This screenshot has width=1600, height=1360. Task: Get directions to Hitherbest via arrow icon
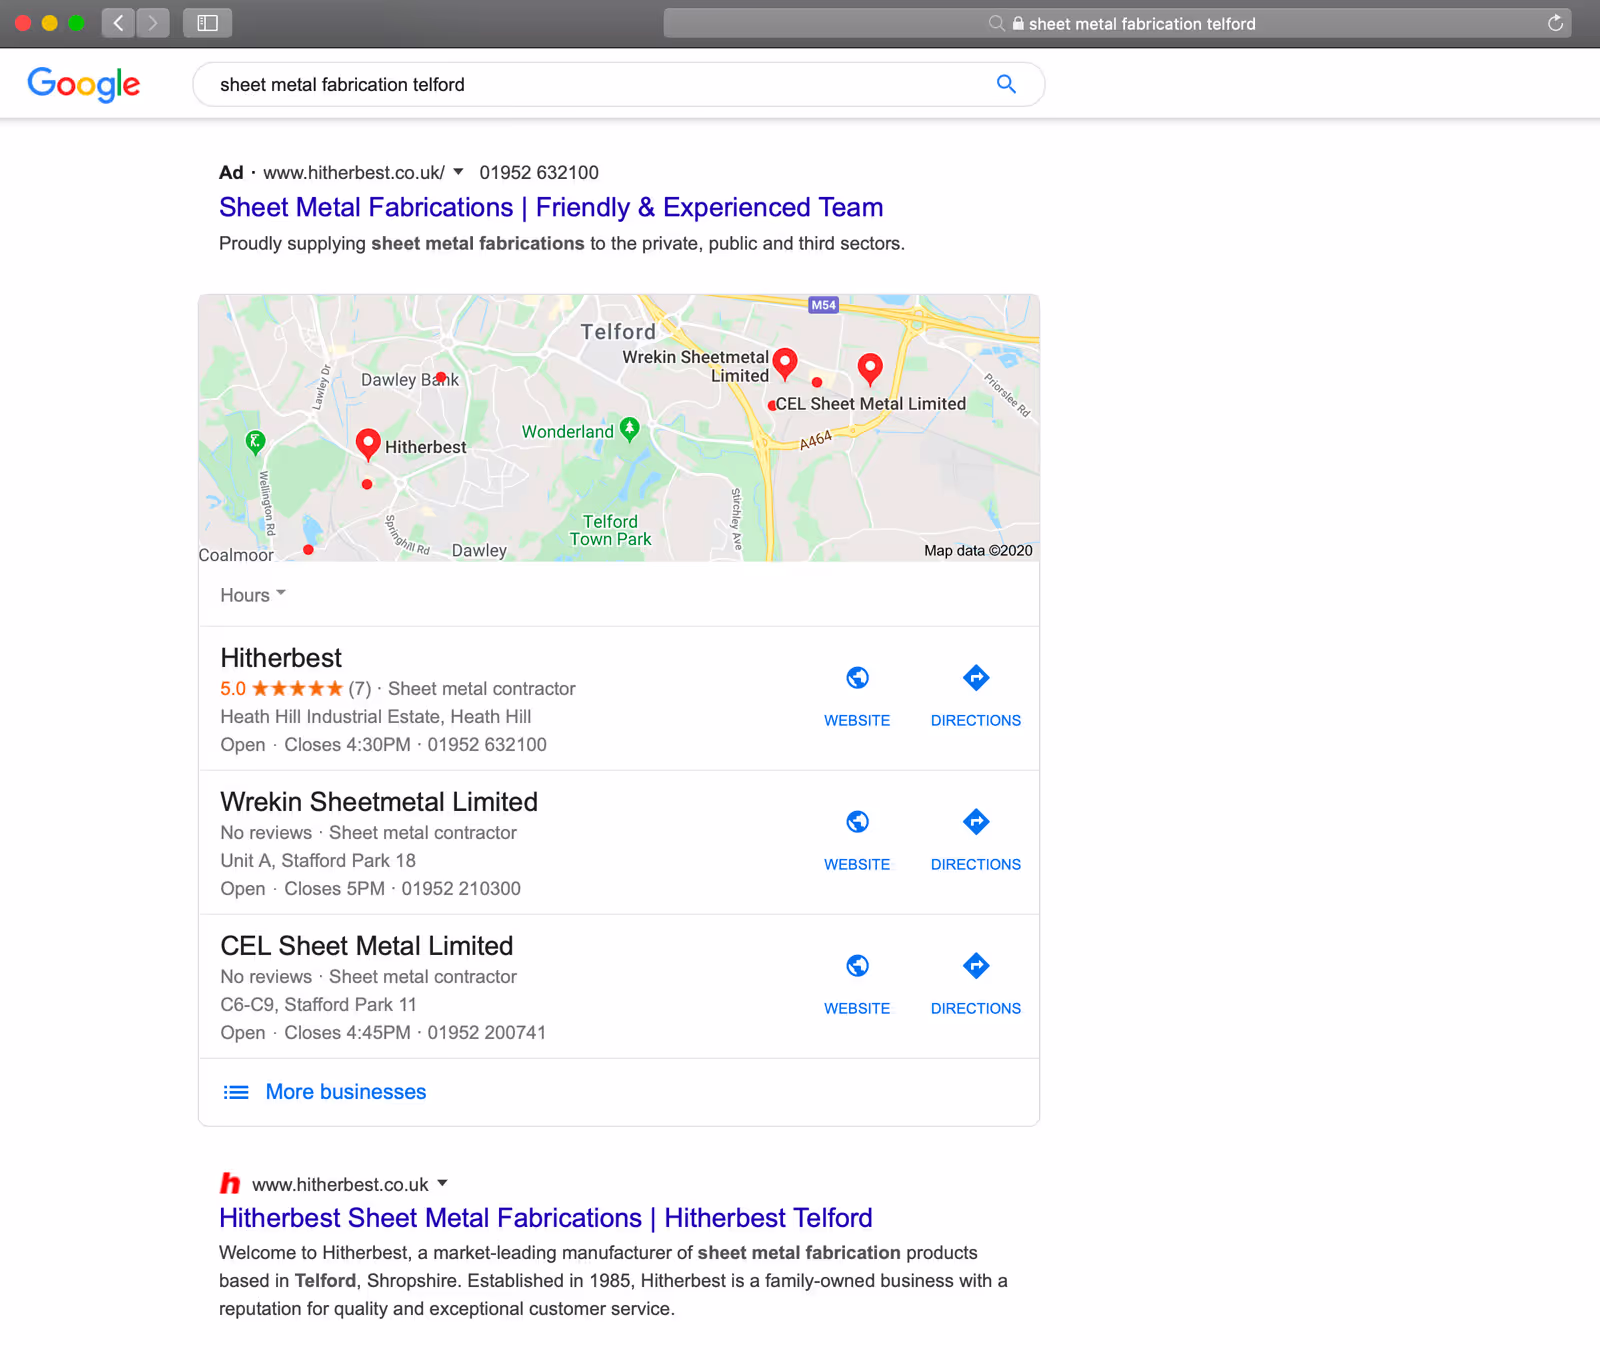(x=976, y=678)
